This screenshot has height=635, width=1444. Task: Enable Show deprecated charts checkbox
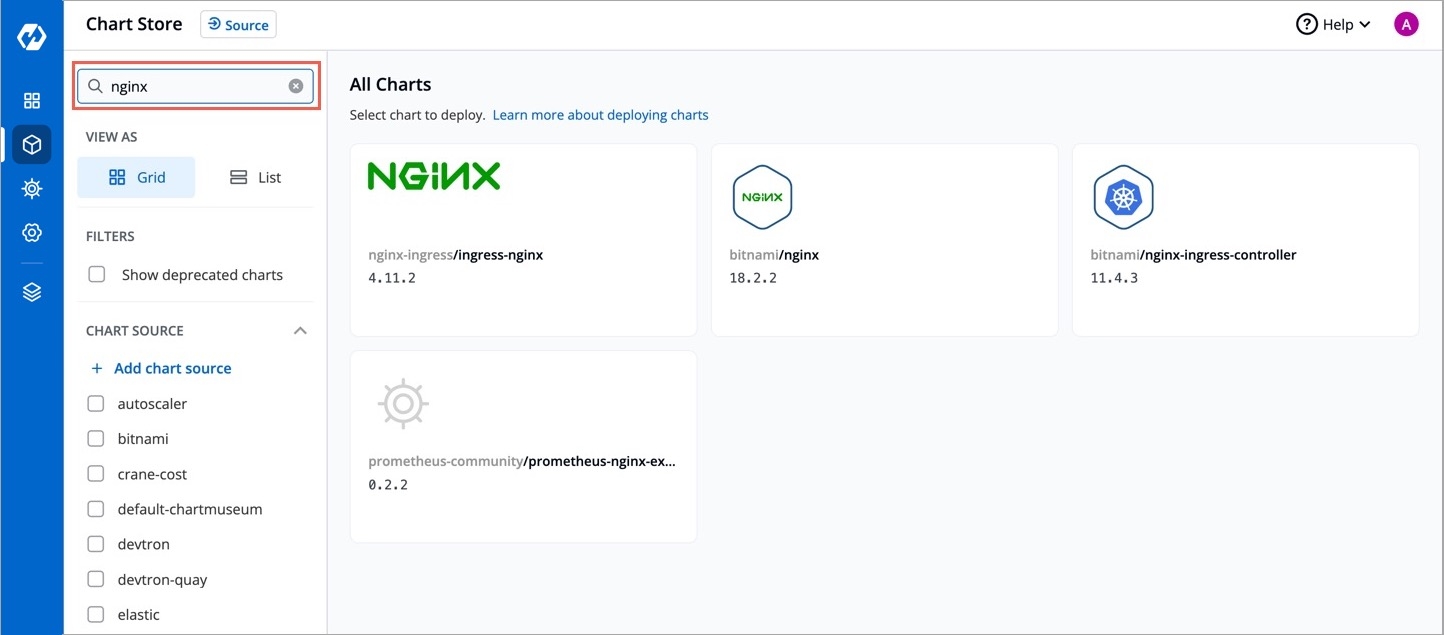[x=97, y=274]
